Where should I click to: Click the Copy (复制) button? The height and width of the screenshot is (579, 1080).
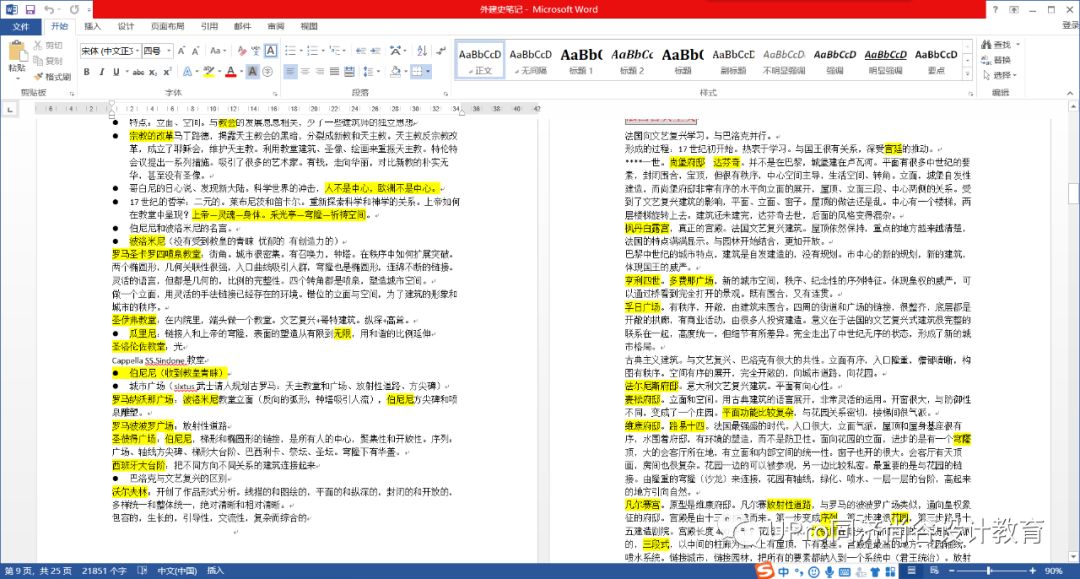[48, 61]
